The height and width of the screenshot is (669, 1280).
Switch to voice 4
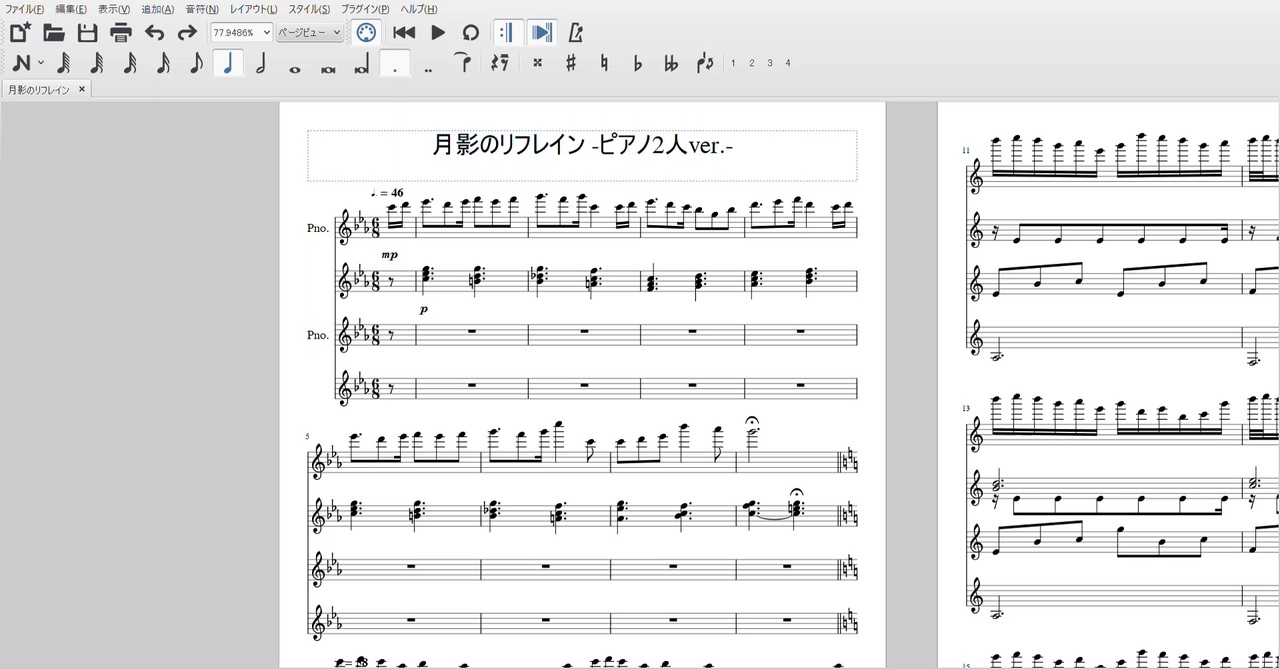tap(788, 63)
